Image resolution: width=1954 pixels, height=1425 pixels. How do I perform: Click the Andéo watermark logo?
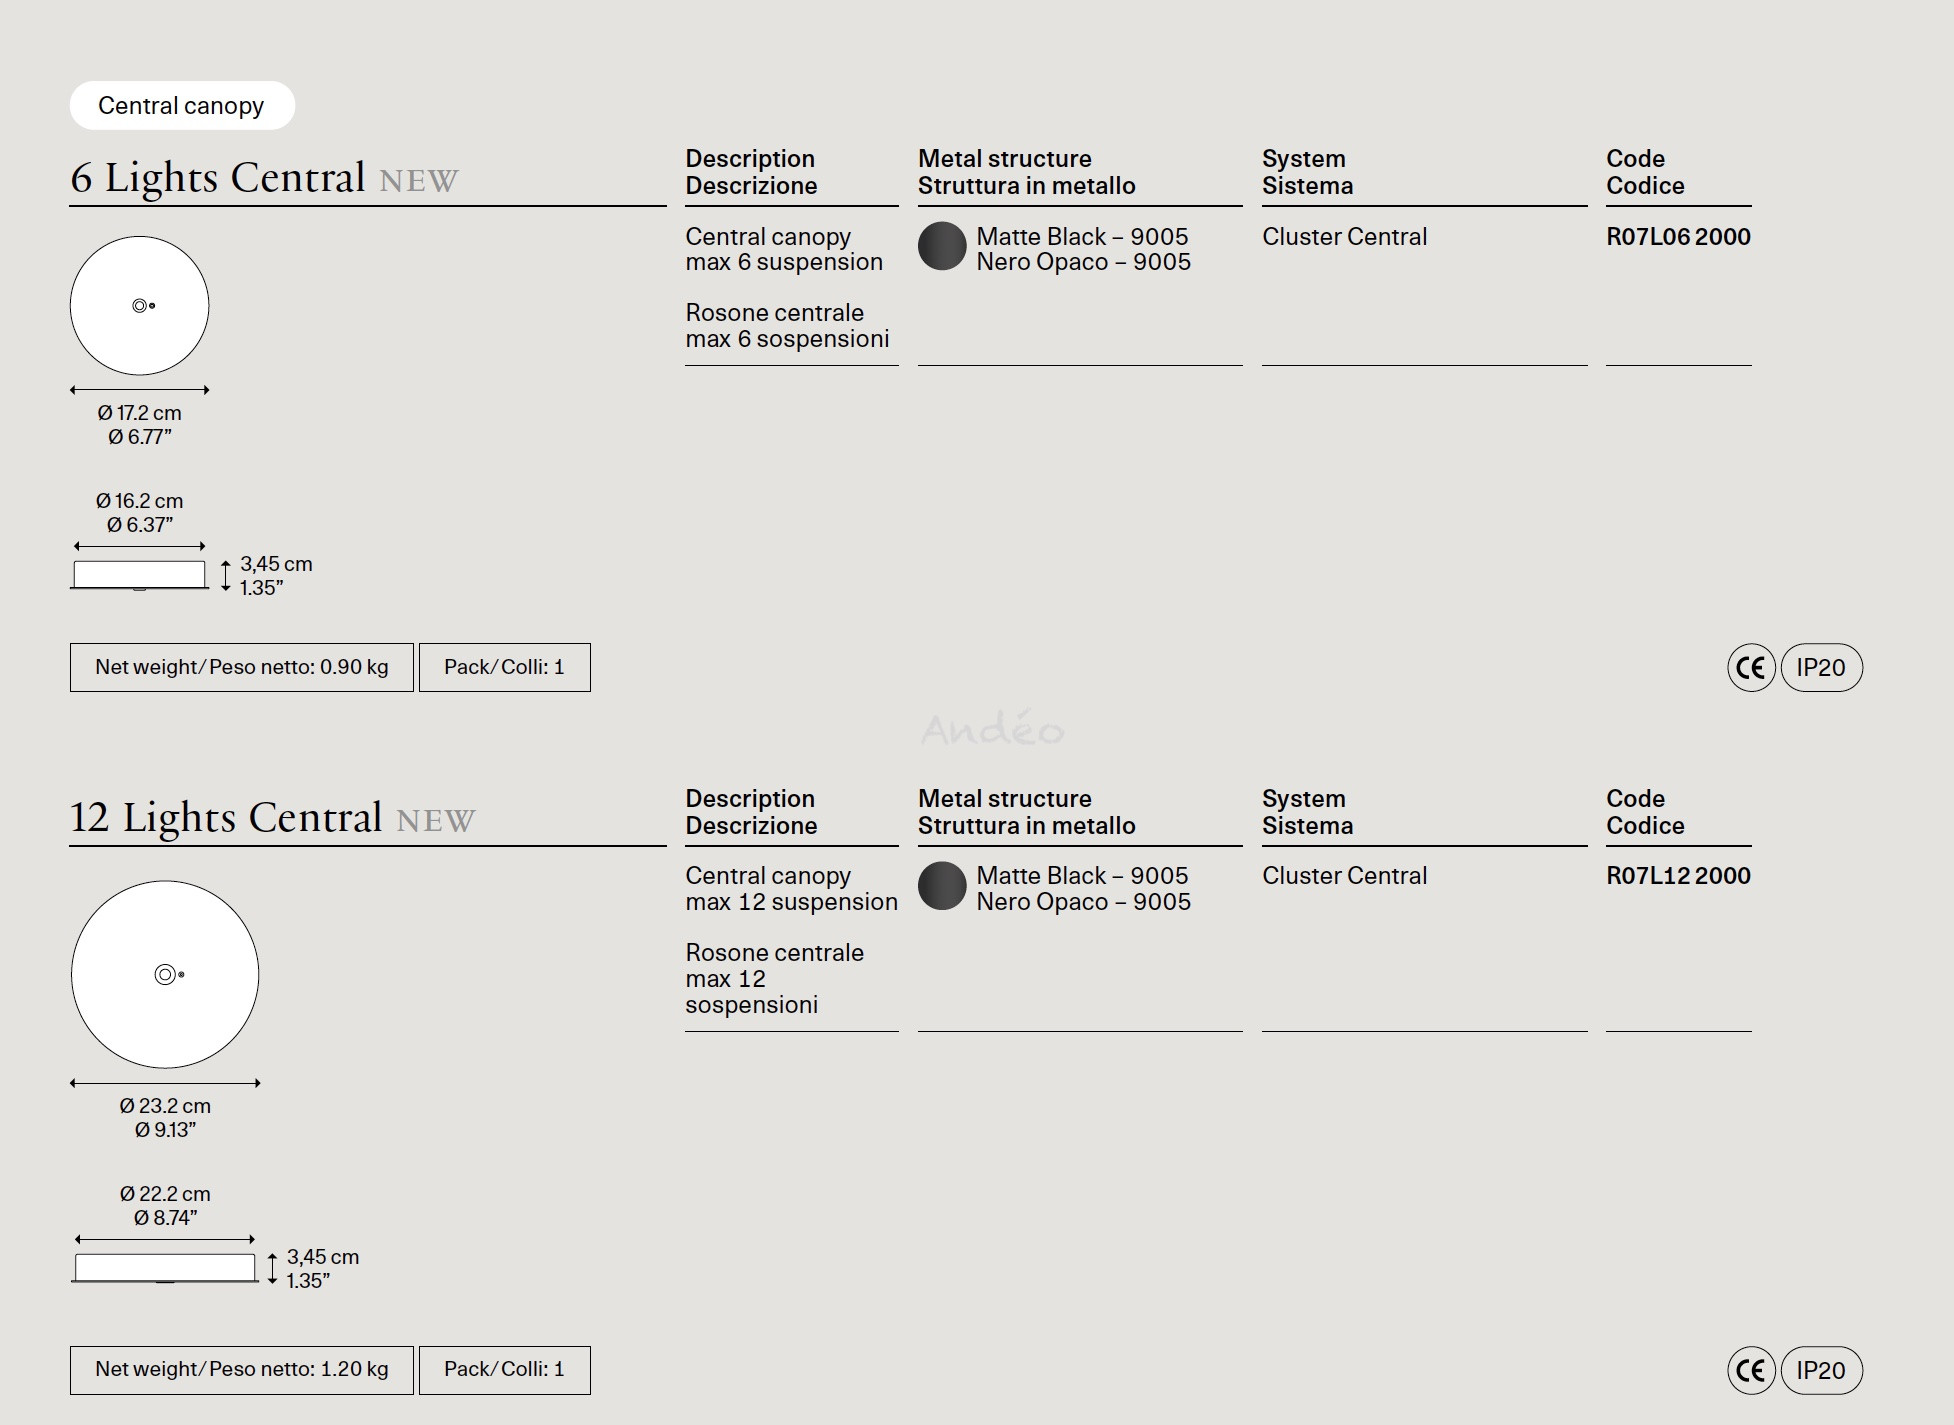tap(993, 729)
